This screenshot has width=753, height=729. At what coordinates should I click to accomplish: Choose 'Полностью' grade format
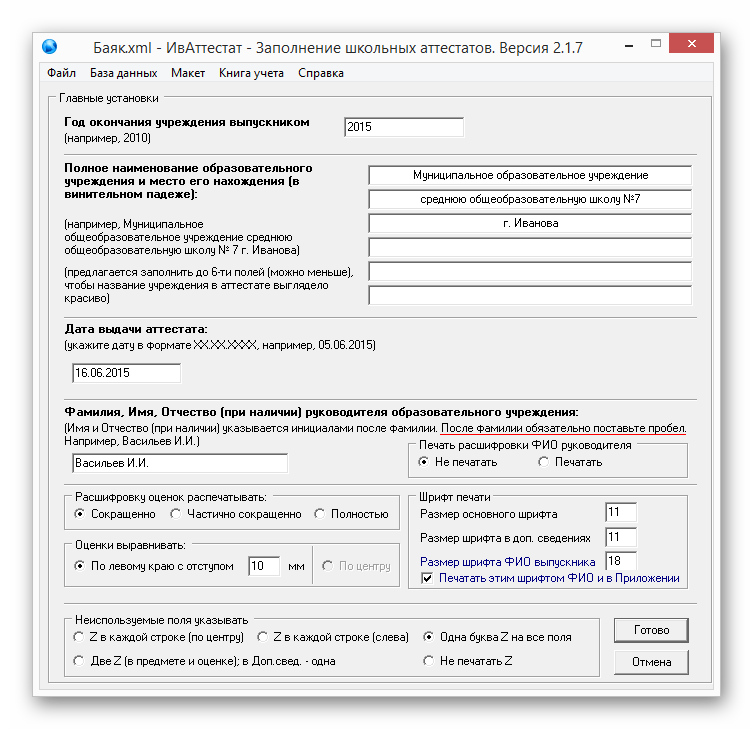pos(320,514)
